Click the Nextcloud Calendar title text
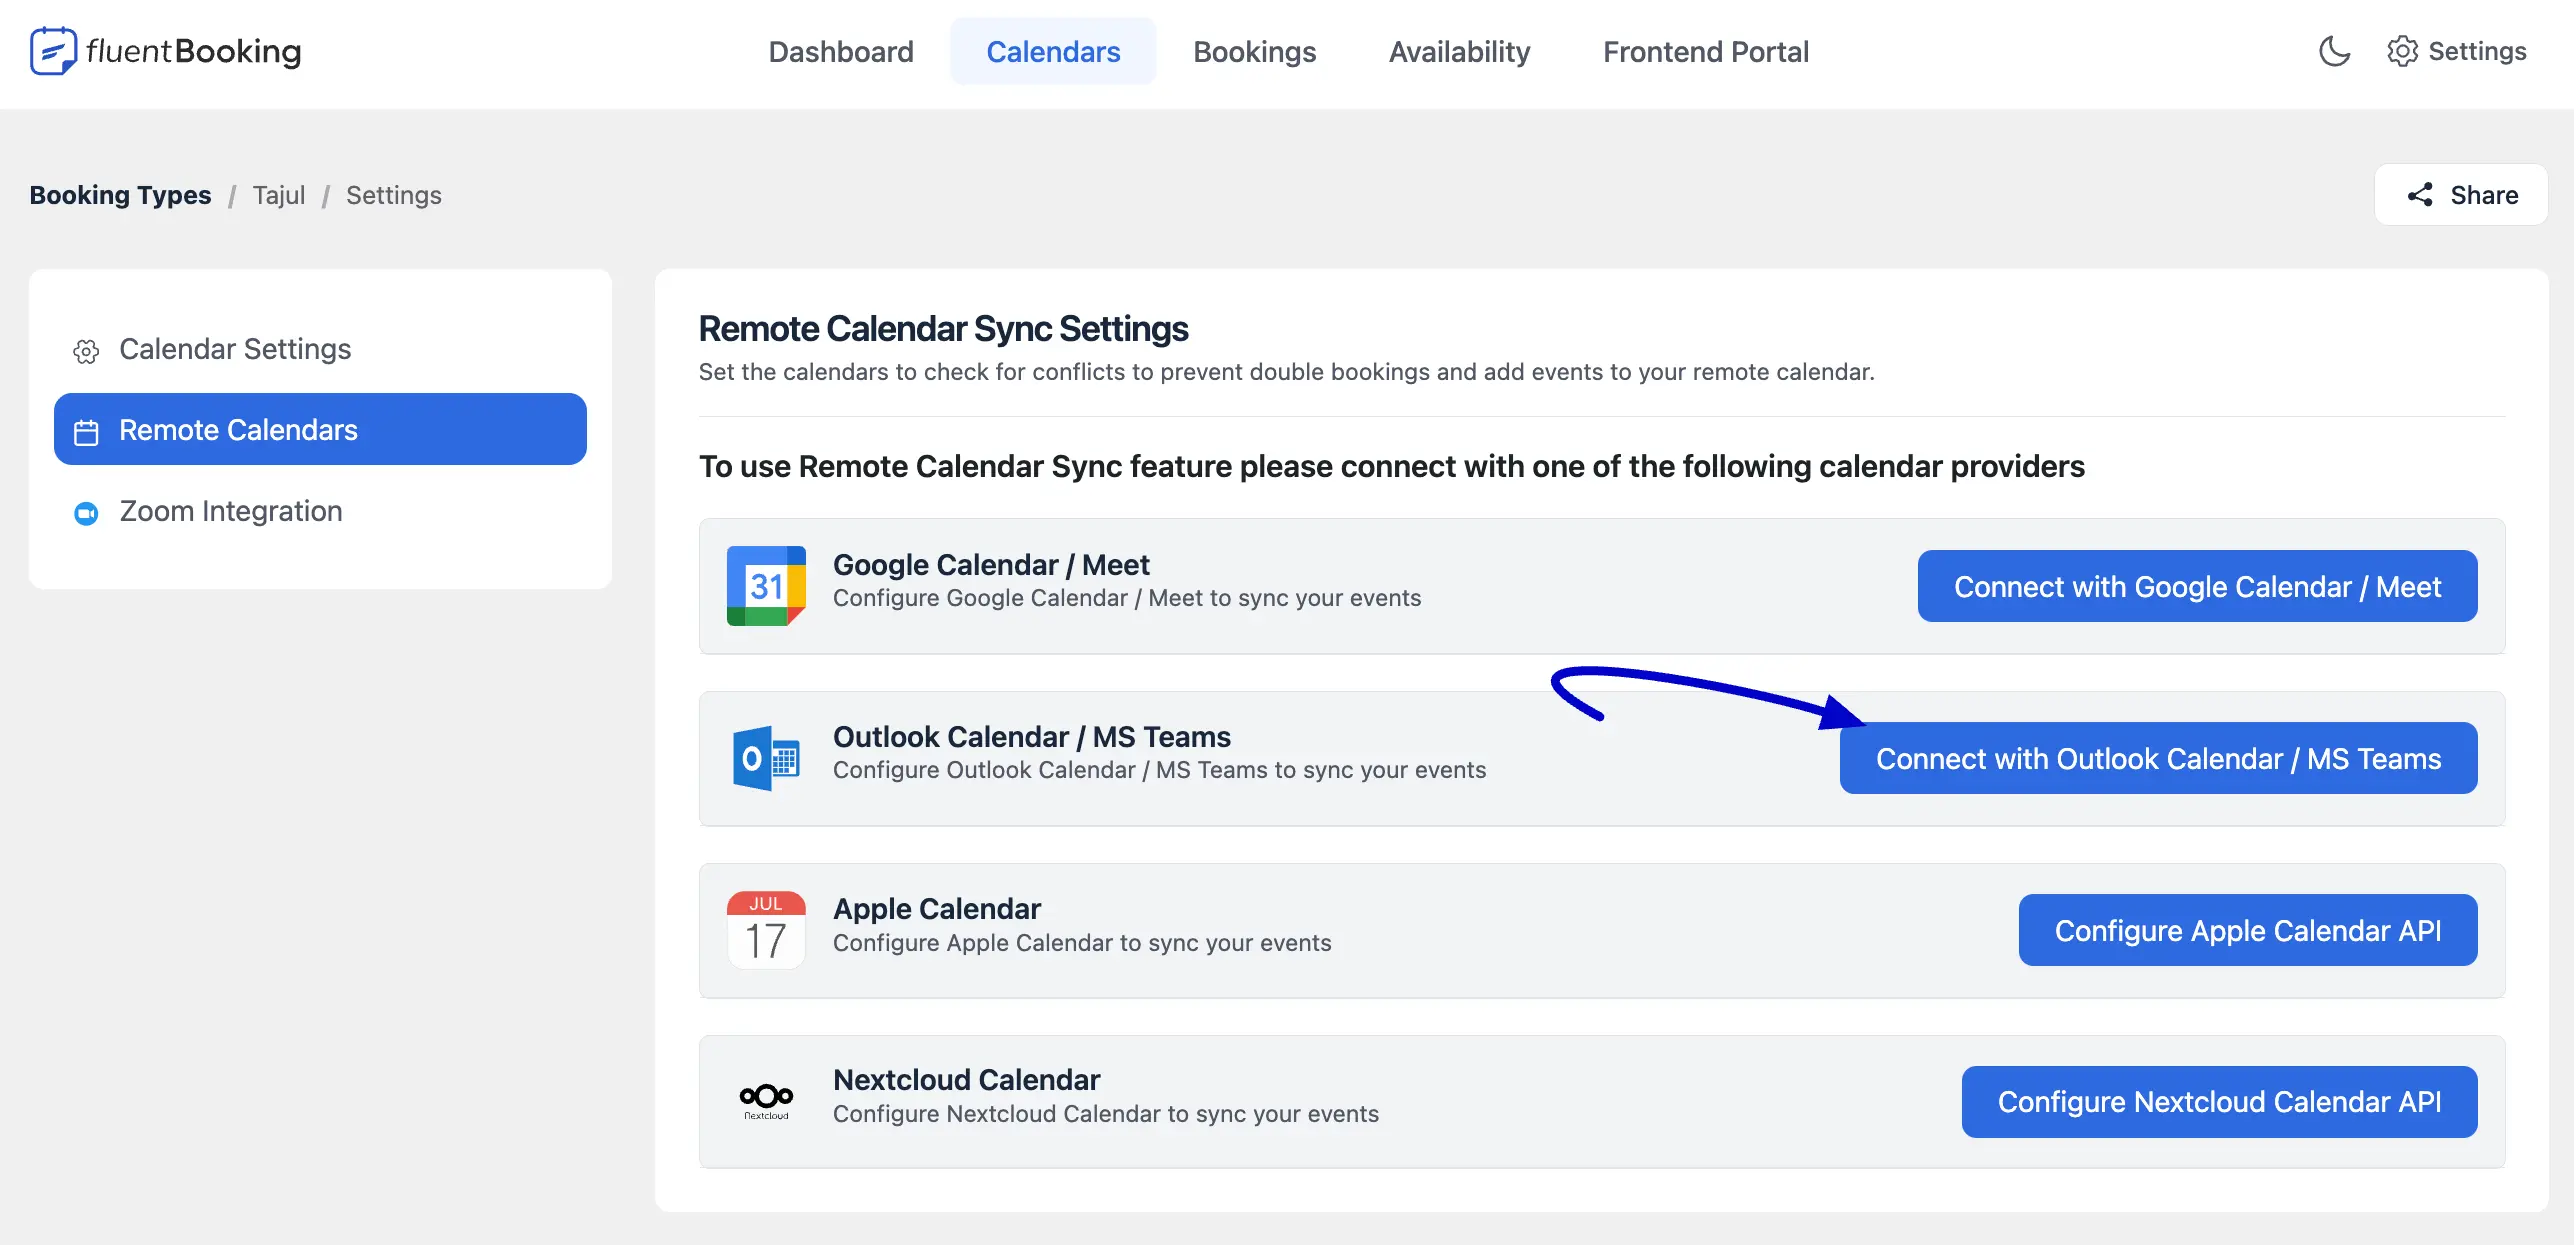2574x1245 pixels. (x=966, y=1080)
